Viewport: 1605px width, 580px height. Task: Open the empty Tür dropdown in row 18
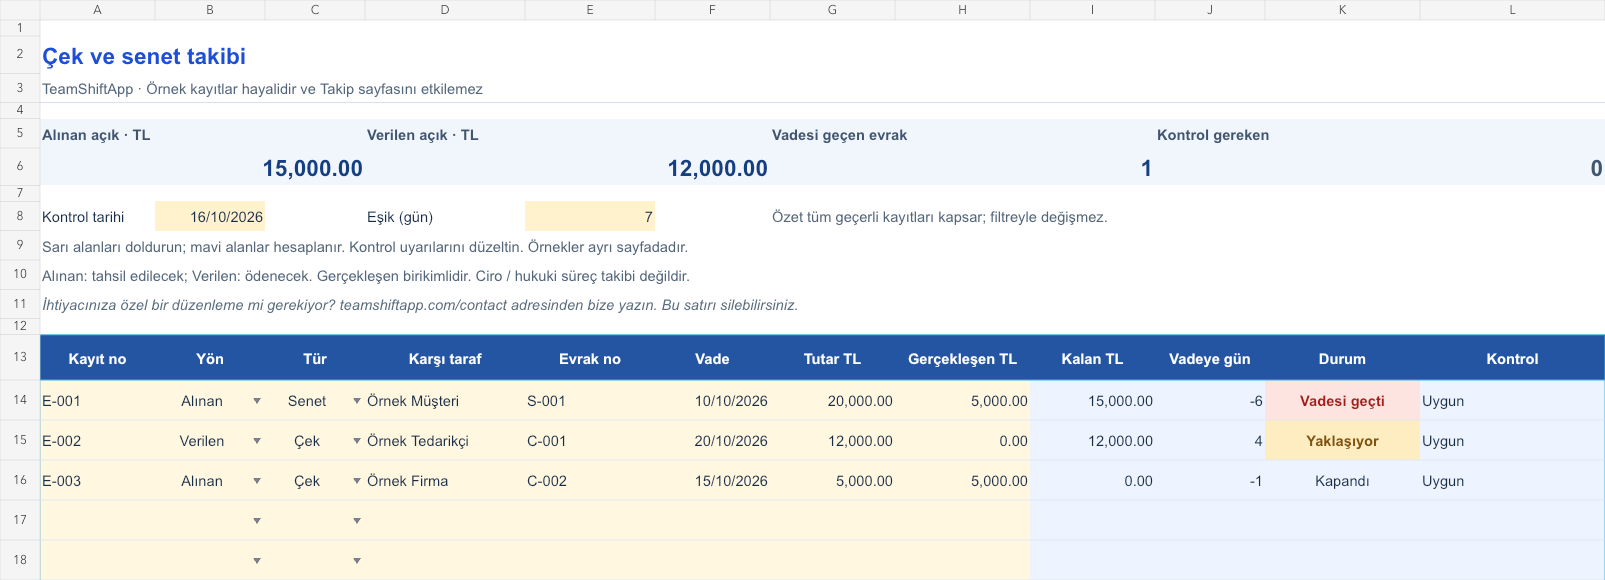pyautogui.click(x=357, y=561)
